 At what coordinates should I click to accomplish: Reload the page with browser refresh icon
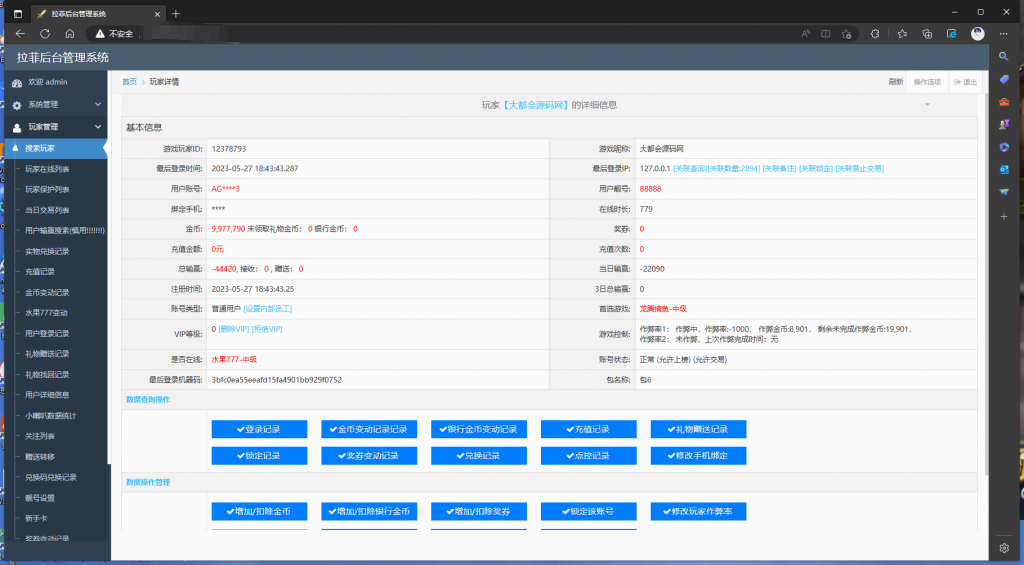coord(44,33)
